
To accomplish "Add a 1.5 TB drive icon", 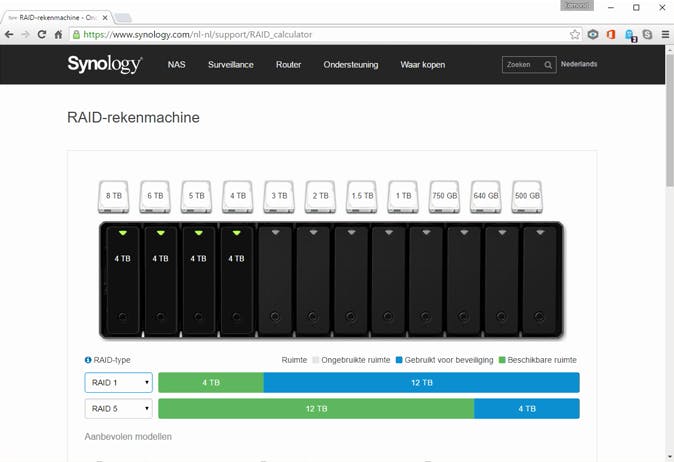I will (x=362, y=196).
